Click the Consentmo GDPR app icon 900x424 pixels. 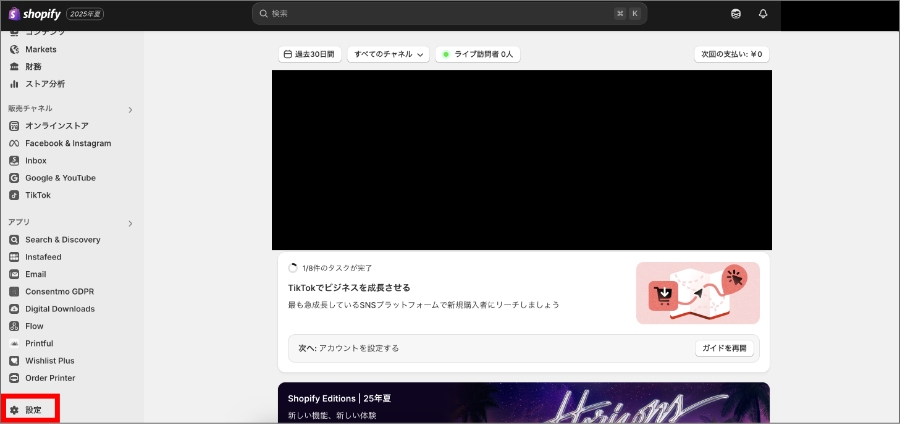pyautogui.click(x=14, y=291)
